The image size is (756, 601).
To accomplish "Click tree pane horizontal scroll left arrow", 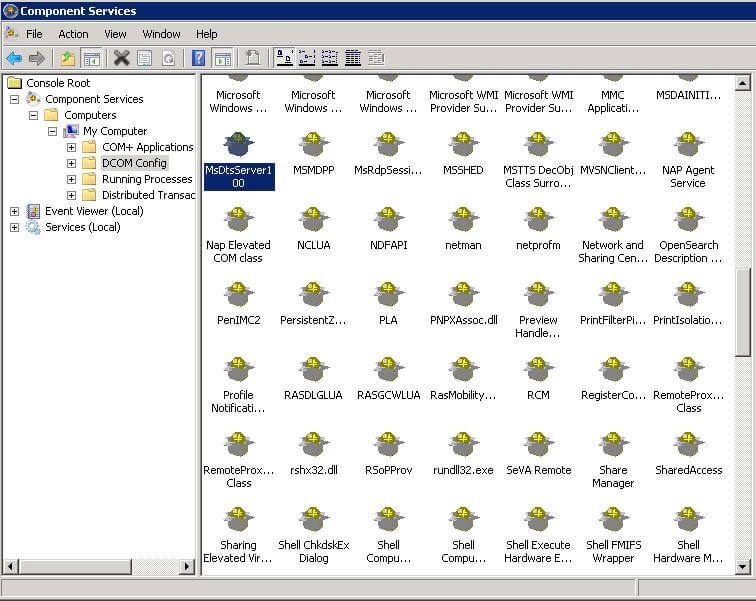I will (x=11, y=566).
